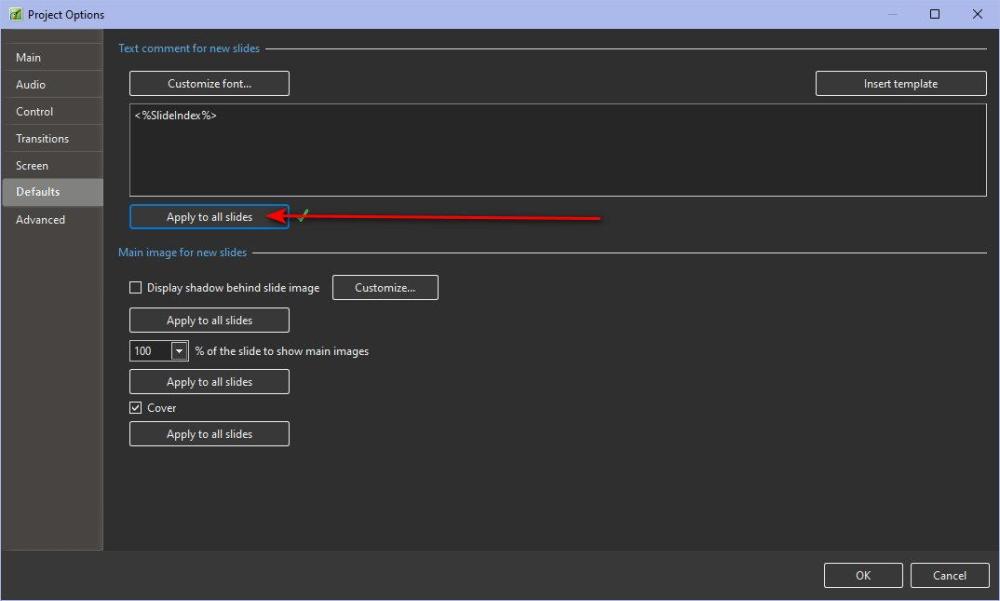
Task: Open the Screen tab
Action: tap(32, 166)
